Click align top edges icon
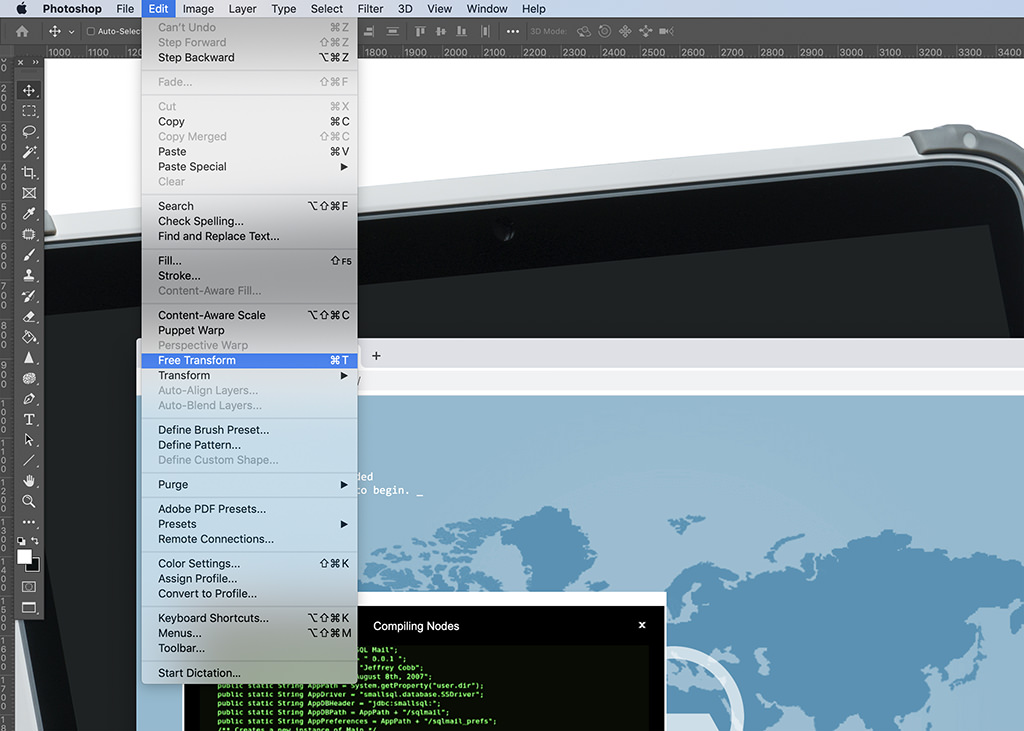 420,31
